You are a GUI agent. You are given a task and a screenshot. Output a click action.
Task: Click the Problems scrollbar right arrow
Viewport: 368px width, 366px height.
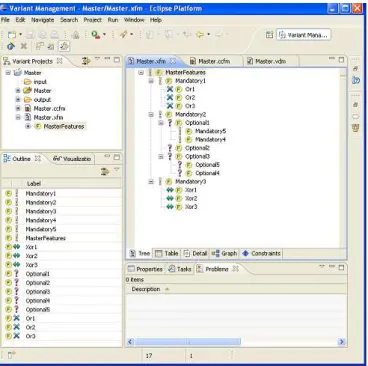click(341, 342)
